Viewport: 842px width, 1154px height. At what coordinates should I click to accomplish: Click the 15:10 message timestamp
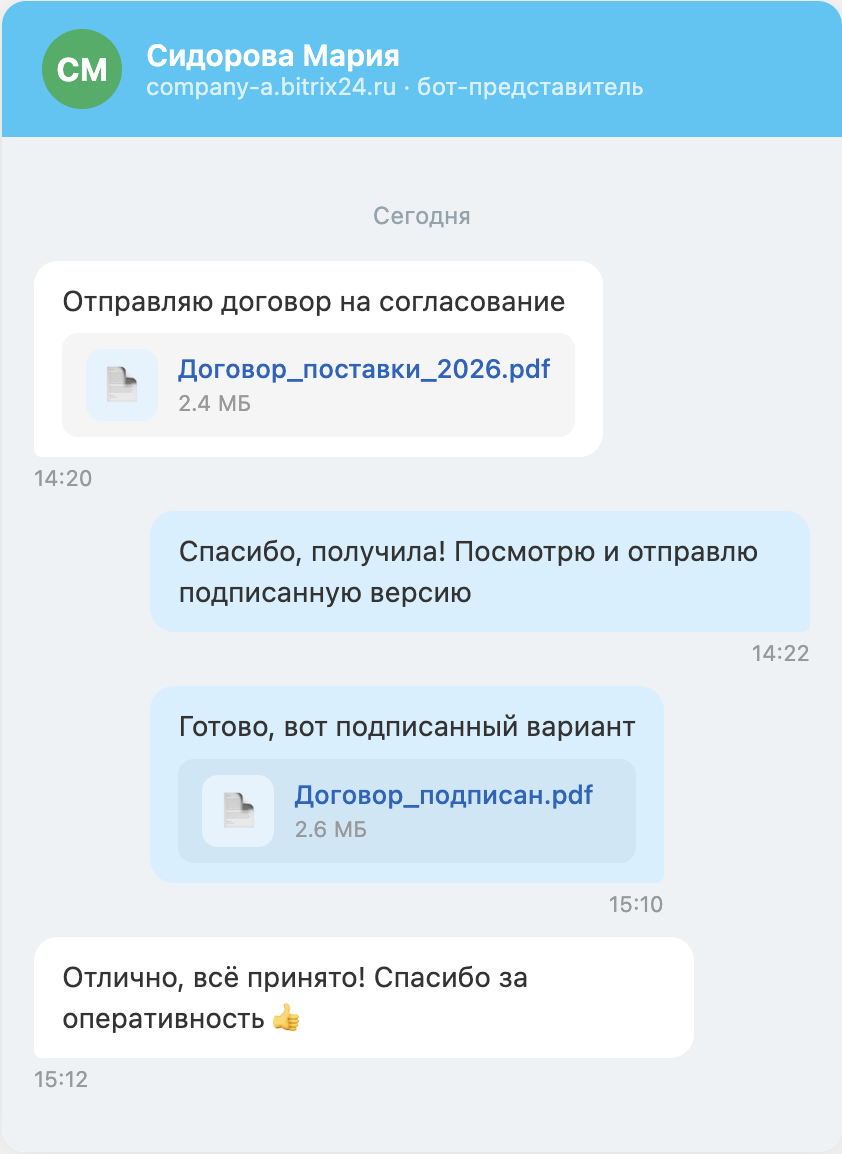tap(635, 905)
